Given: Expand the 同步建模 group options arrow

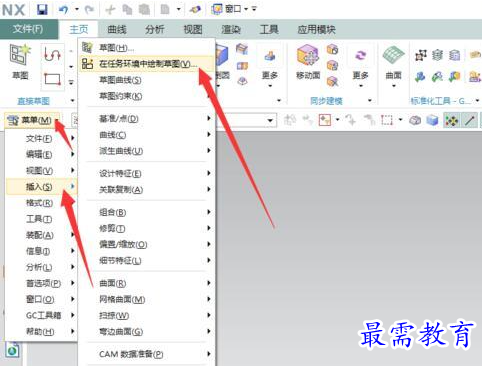Looking at the screenshot, I should (370, 100).
